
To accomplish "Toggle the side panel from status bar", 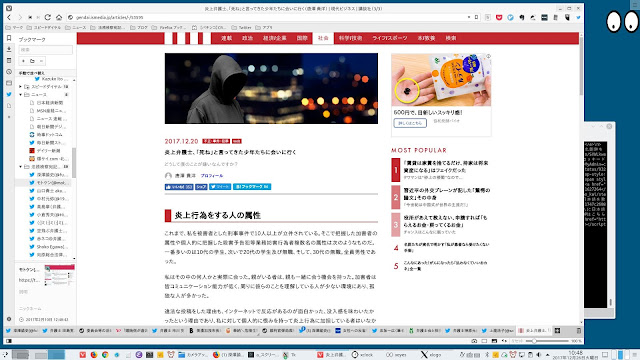I will click(9, 341).
